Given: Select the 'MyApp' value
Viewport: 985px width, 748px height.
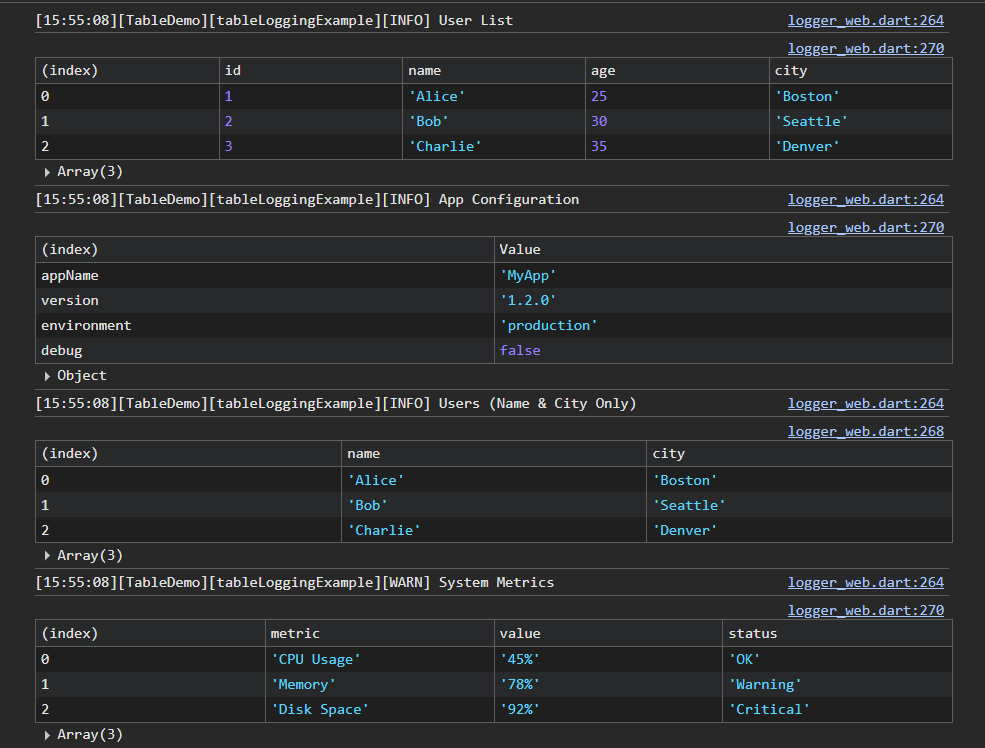Looking at the screenshot, I should 528,275.
